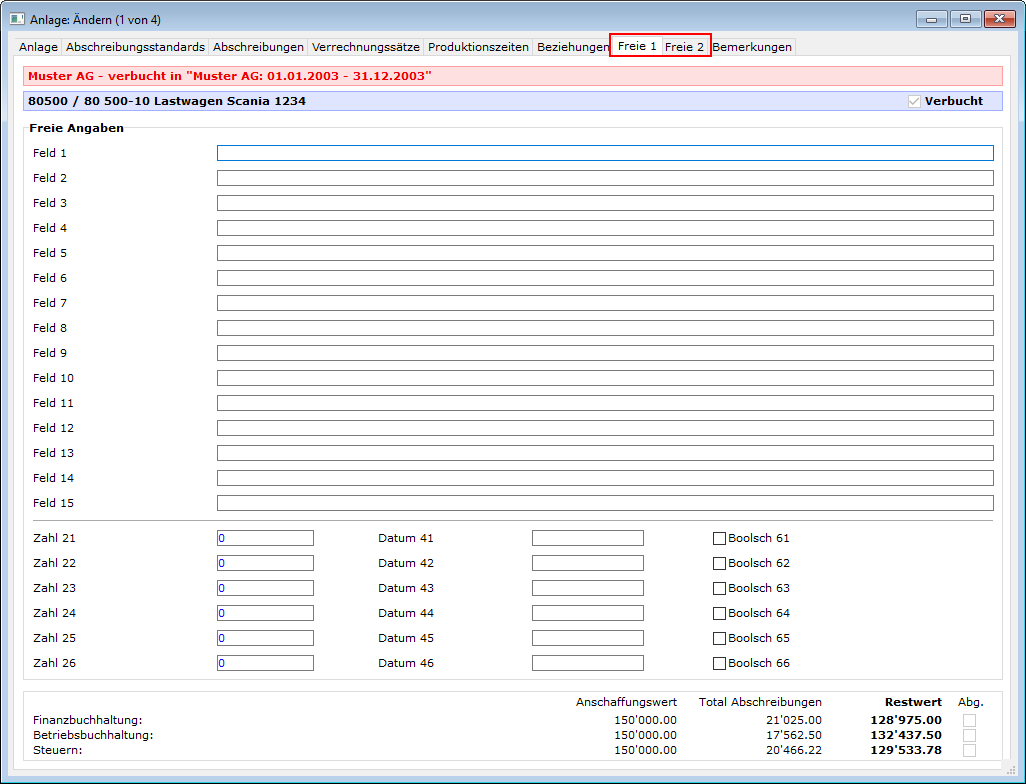This screenshot has height=784, width=1026.
Task: Switch to the Freie 2 tab
Action: click(x=685, y=47)
